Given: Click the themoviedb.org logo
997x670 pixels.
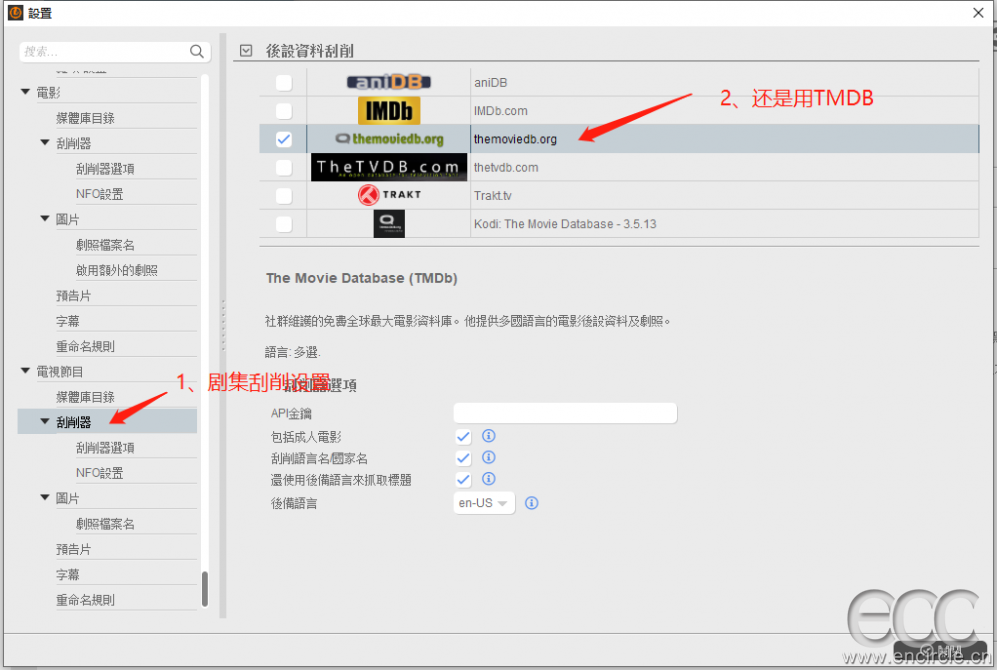Looking at the screenshot, I should 388,139.
